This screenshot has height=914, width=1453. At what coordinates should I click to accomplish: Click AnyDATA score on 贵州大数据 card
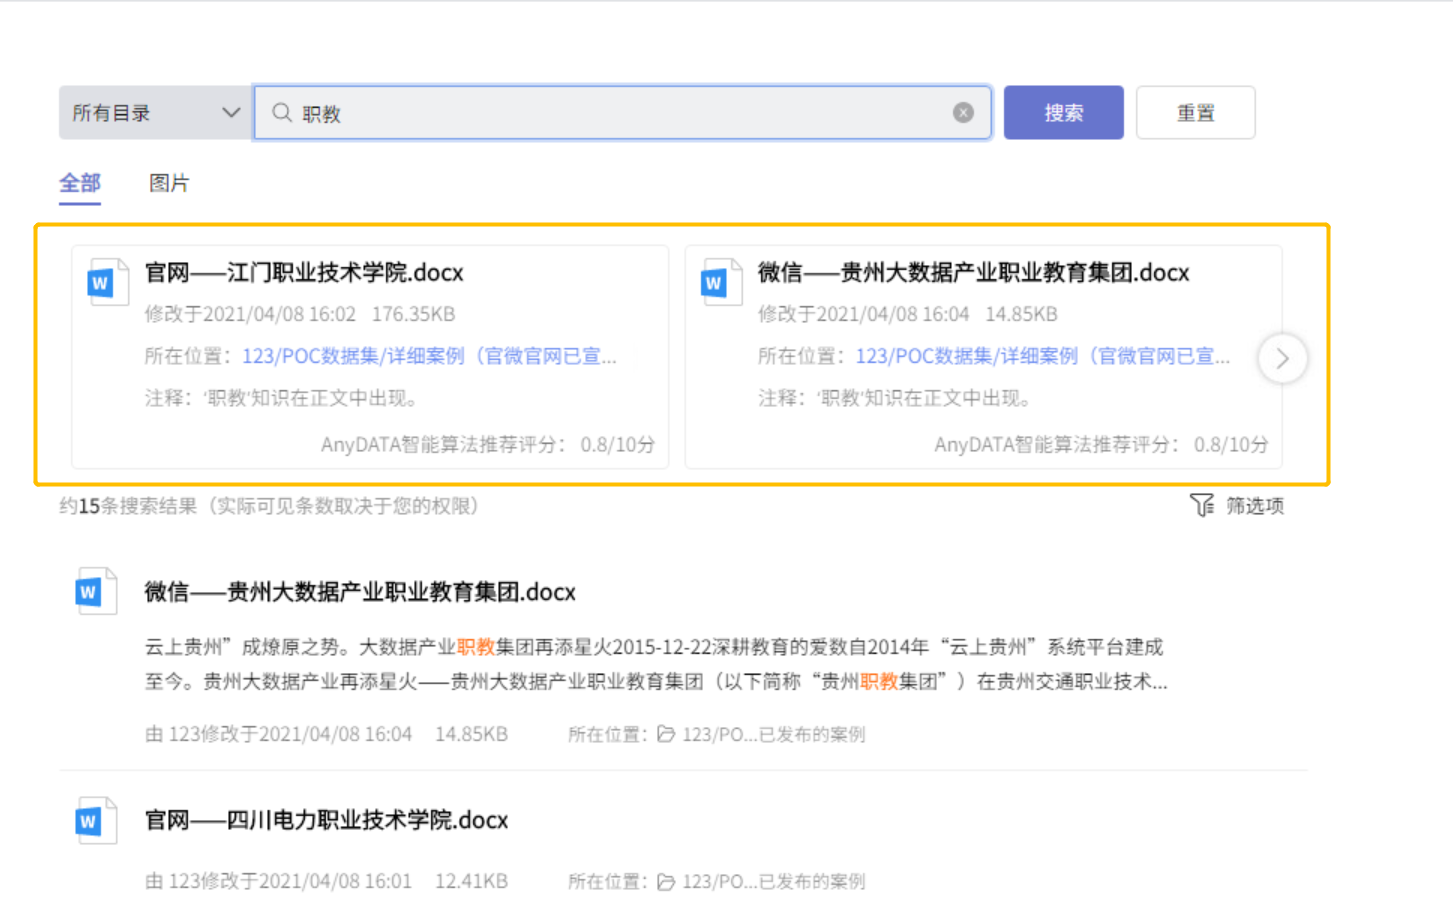click(x=1101, y=444)
